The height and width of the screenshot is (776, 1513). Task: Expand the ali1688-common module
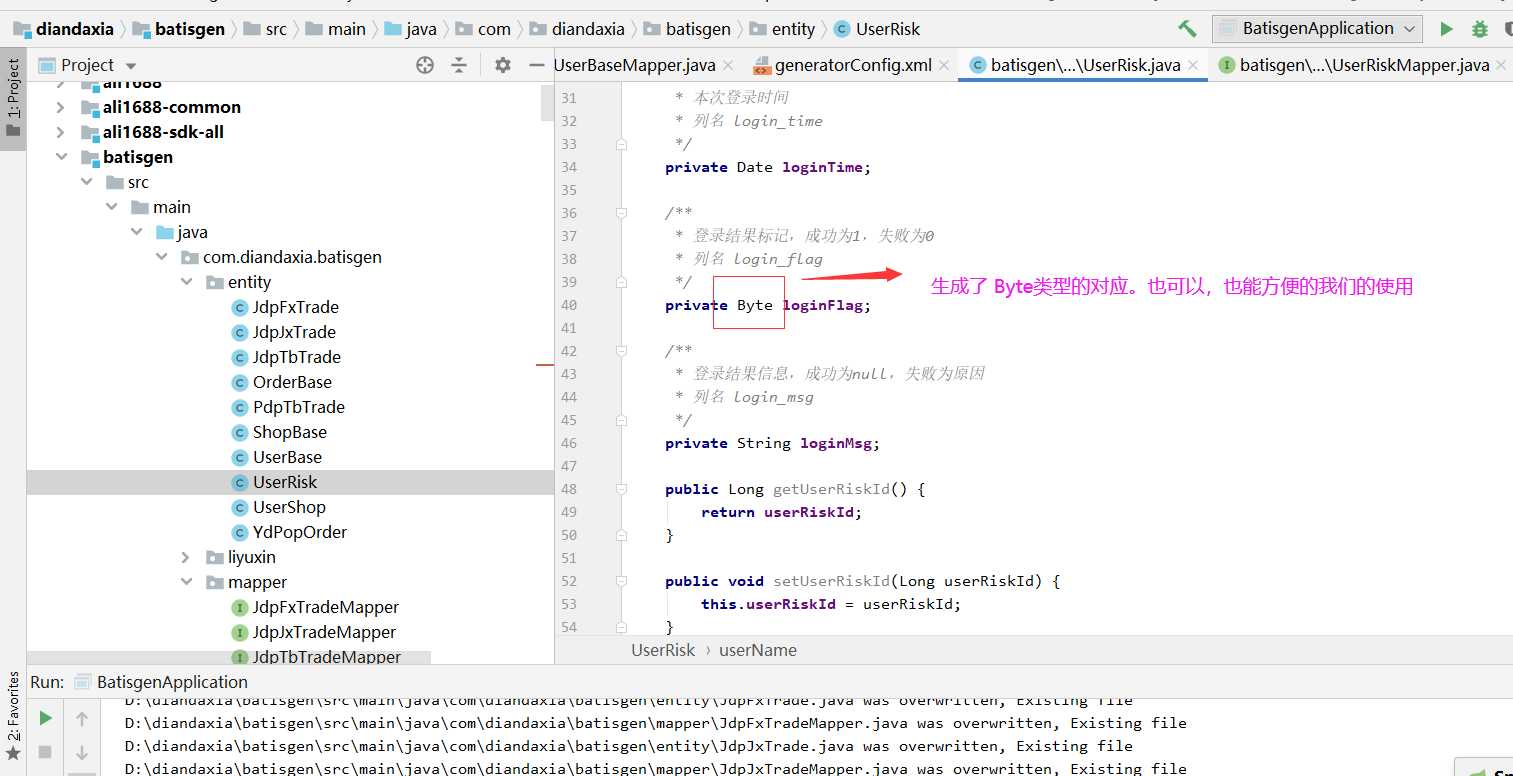pyautogui.click(x=62, y=107)
